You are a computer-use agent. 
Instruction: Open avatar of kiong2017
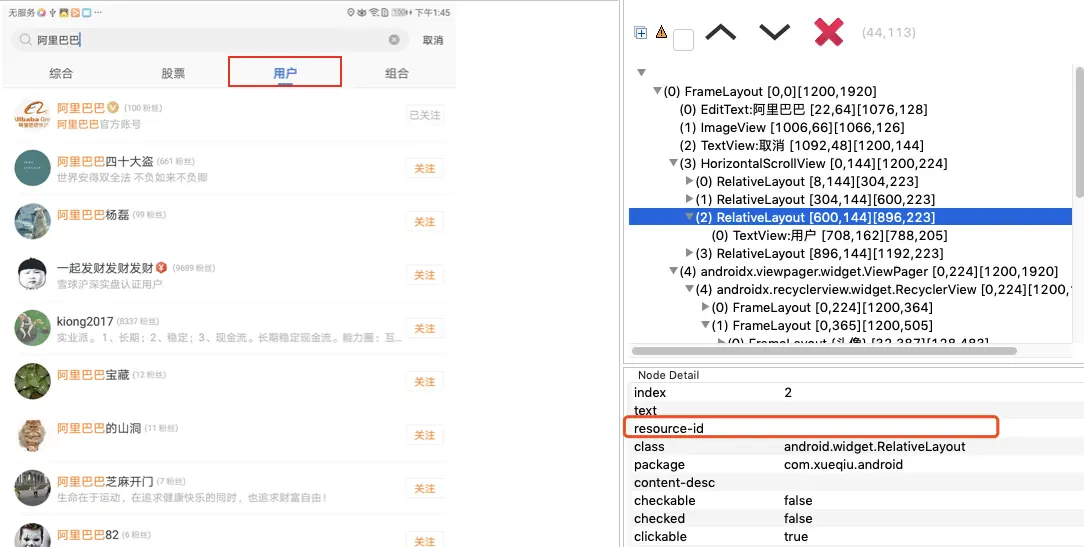[x=32, y=328]
